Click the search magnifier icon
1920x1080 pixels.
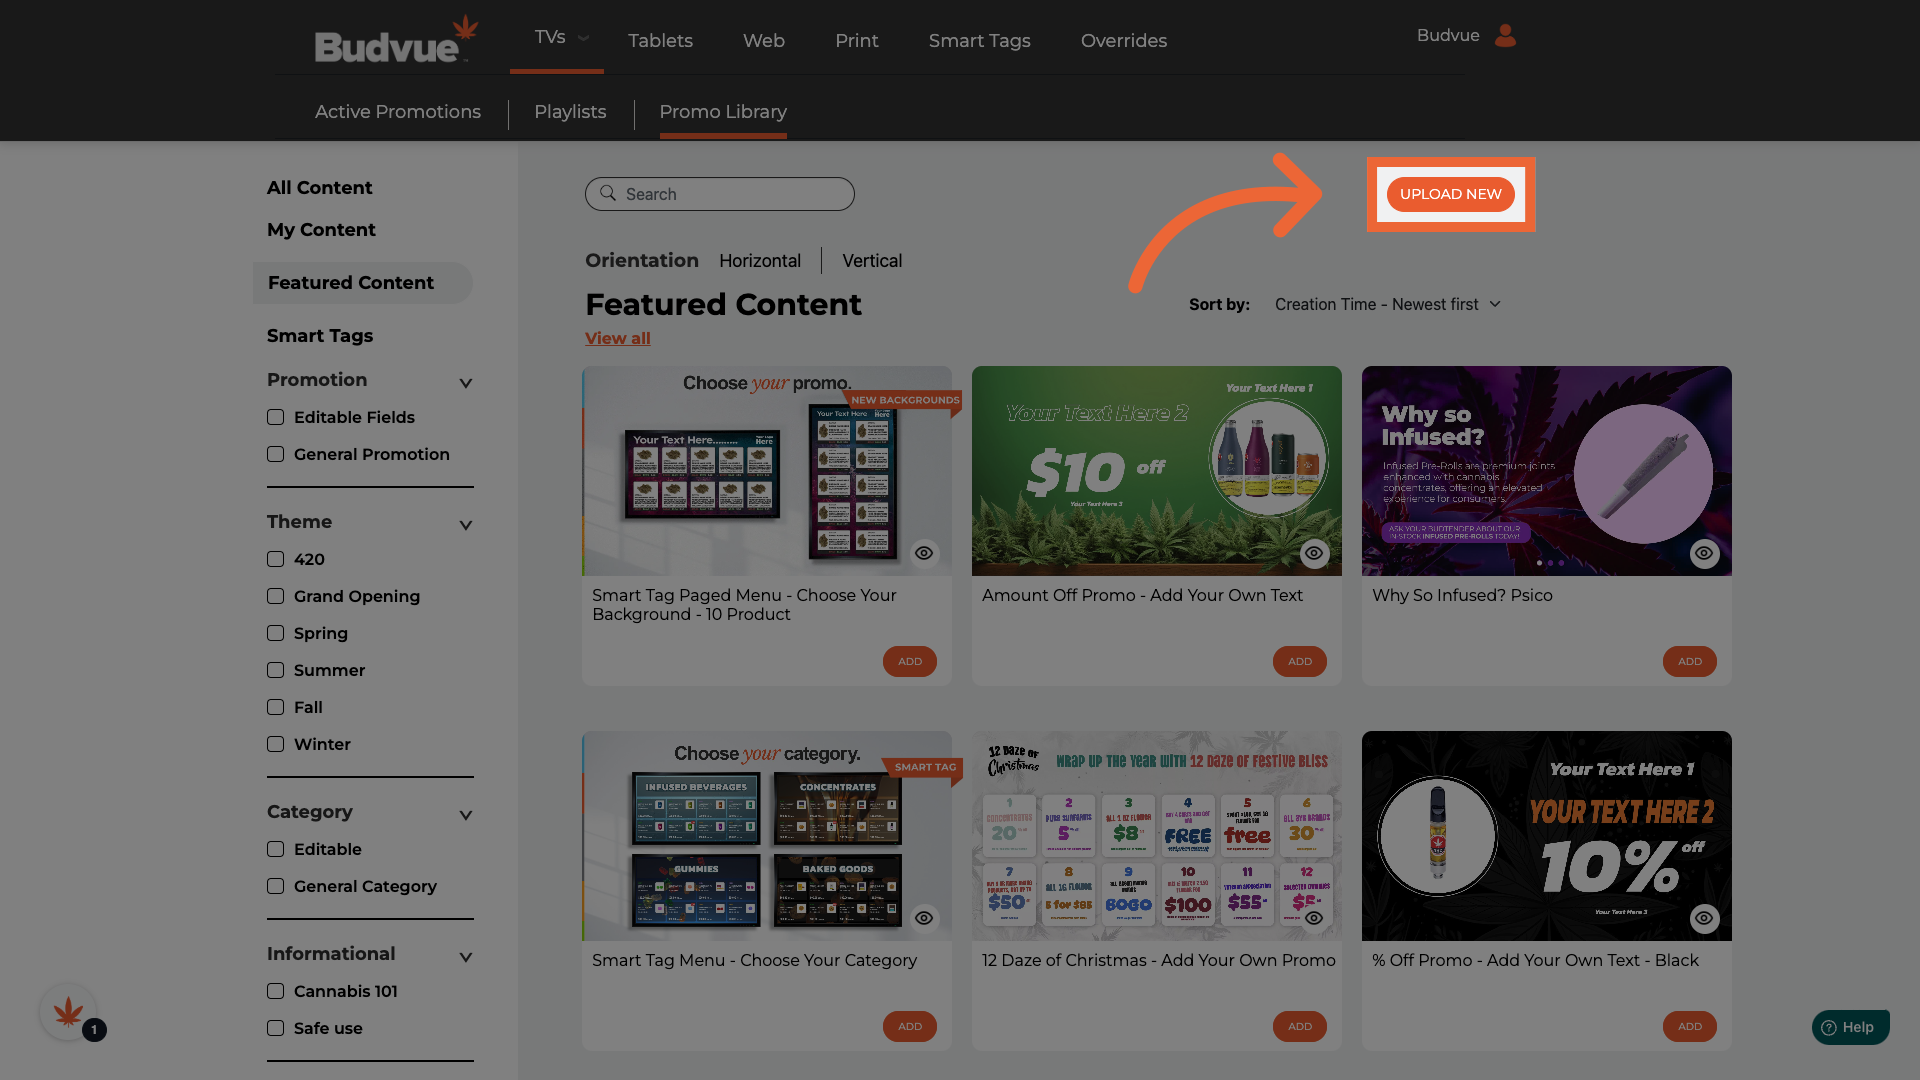[608, 193]
